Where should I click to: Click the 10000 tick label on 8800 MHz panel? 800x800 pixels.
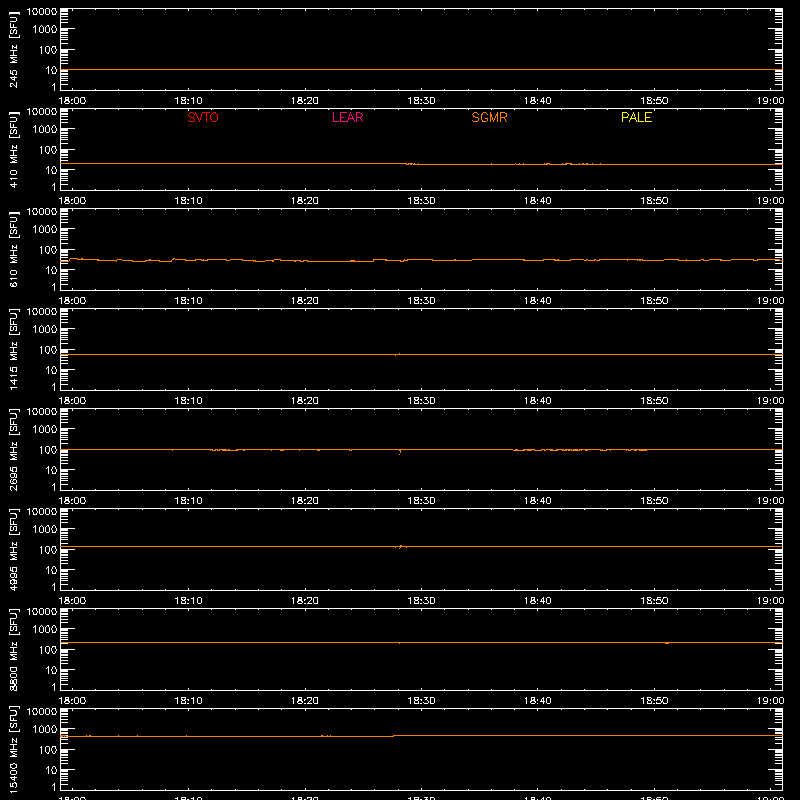tap(42, 612)
